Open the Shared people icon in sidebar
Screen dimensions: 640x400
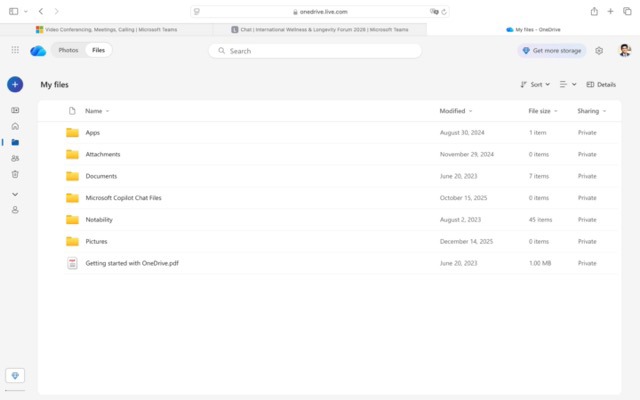[x=15, y=158]
